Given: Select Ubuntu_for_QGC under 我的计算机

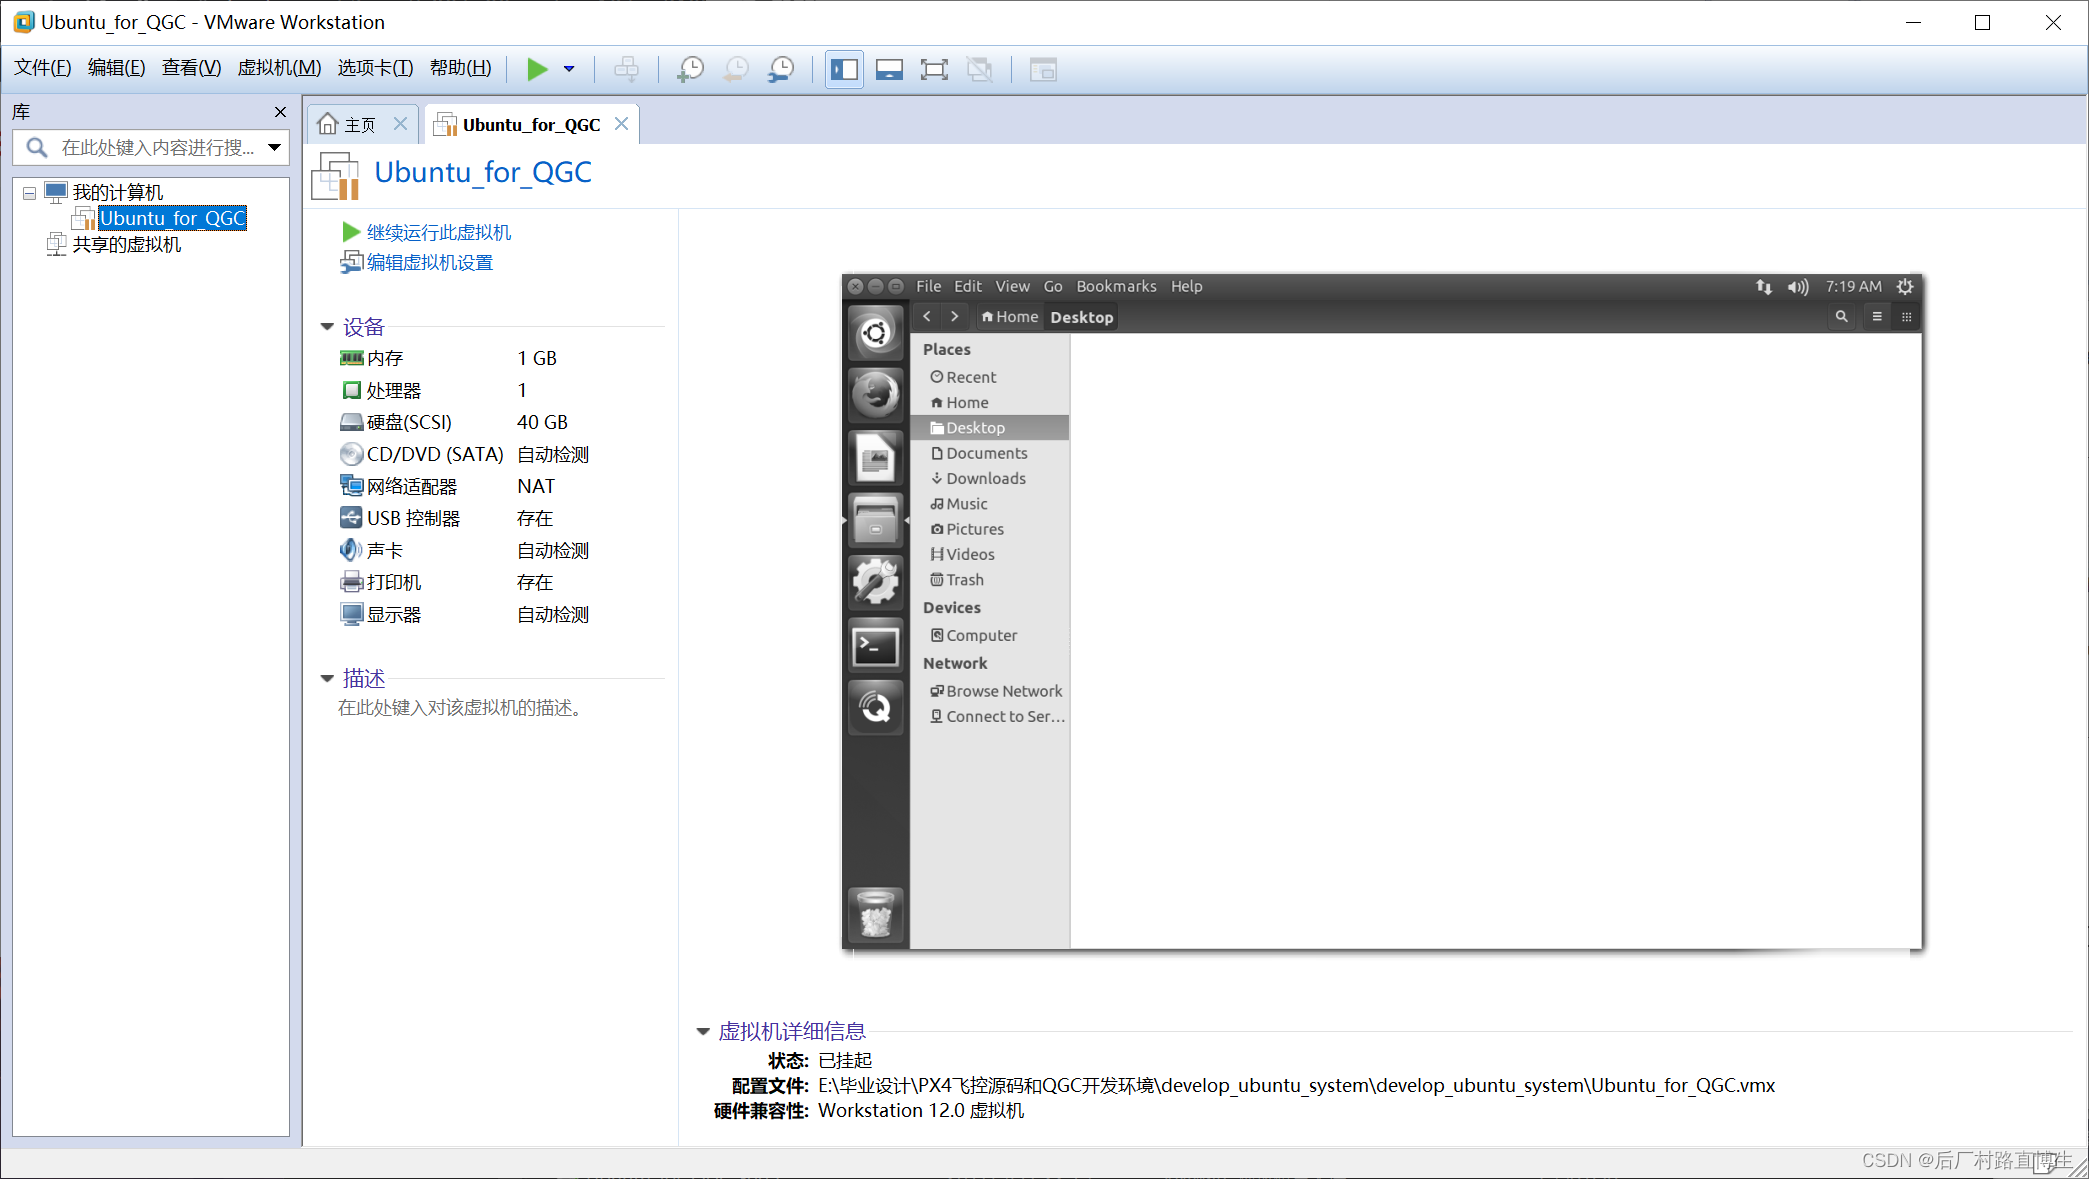Looking at the screenshot, I should tap(172, 218).
